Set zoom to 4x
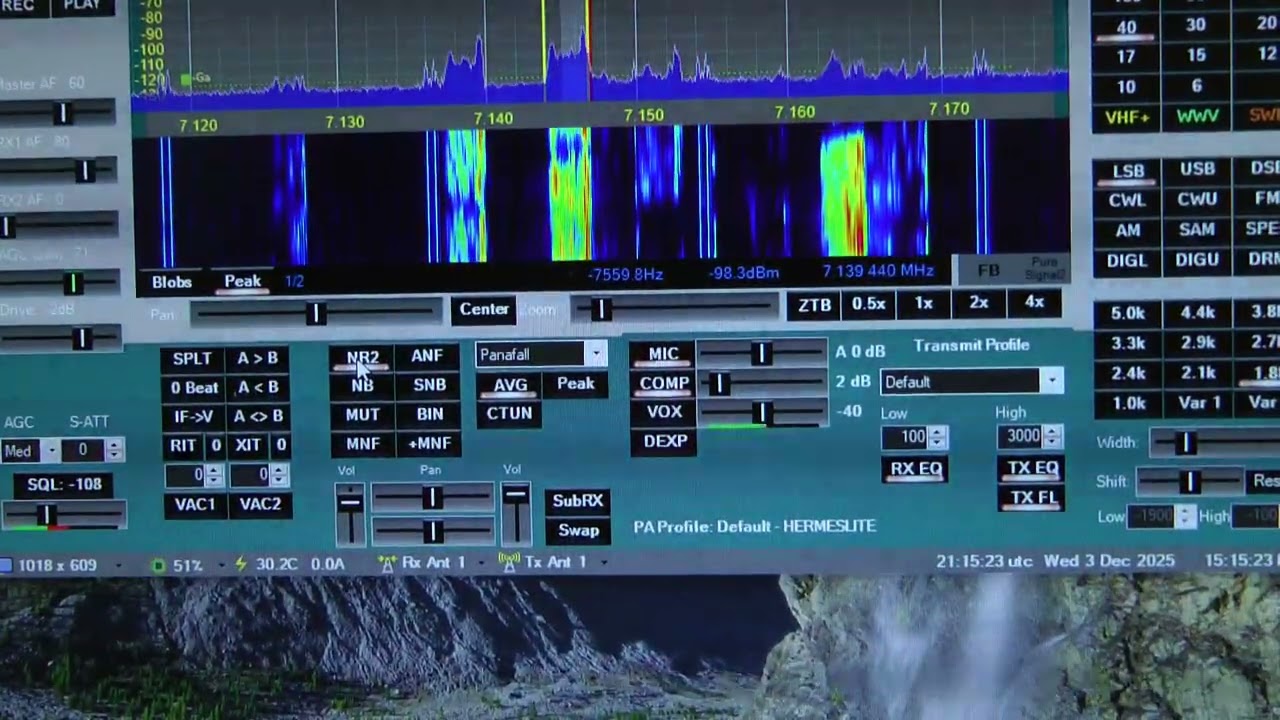1280x720 pixels. [x=1034, y=302]
